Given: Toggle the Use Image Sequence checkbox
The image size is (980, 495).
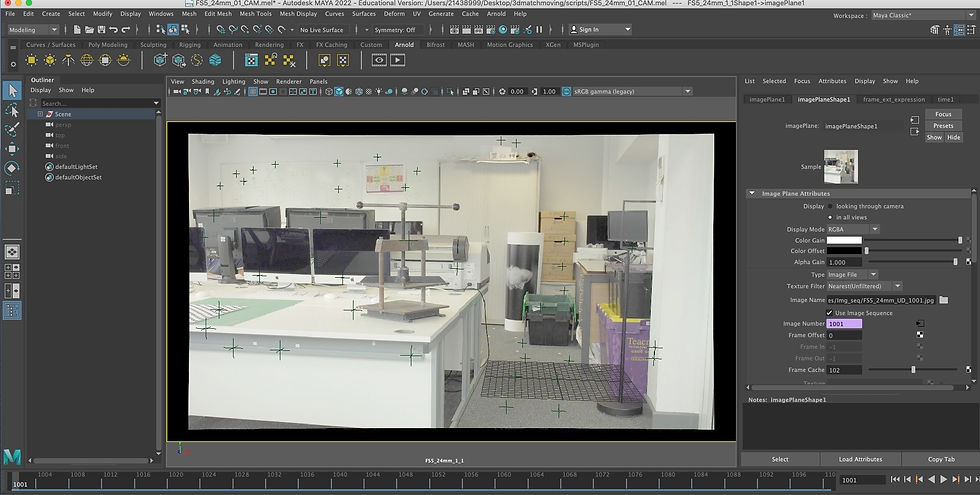Looking at the screenshot, I should click(x=829, y=313).
